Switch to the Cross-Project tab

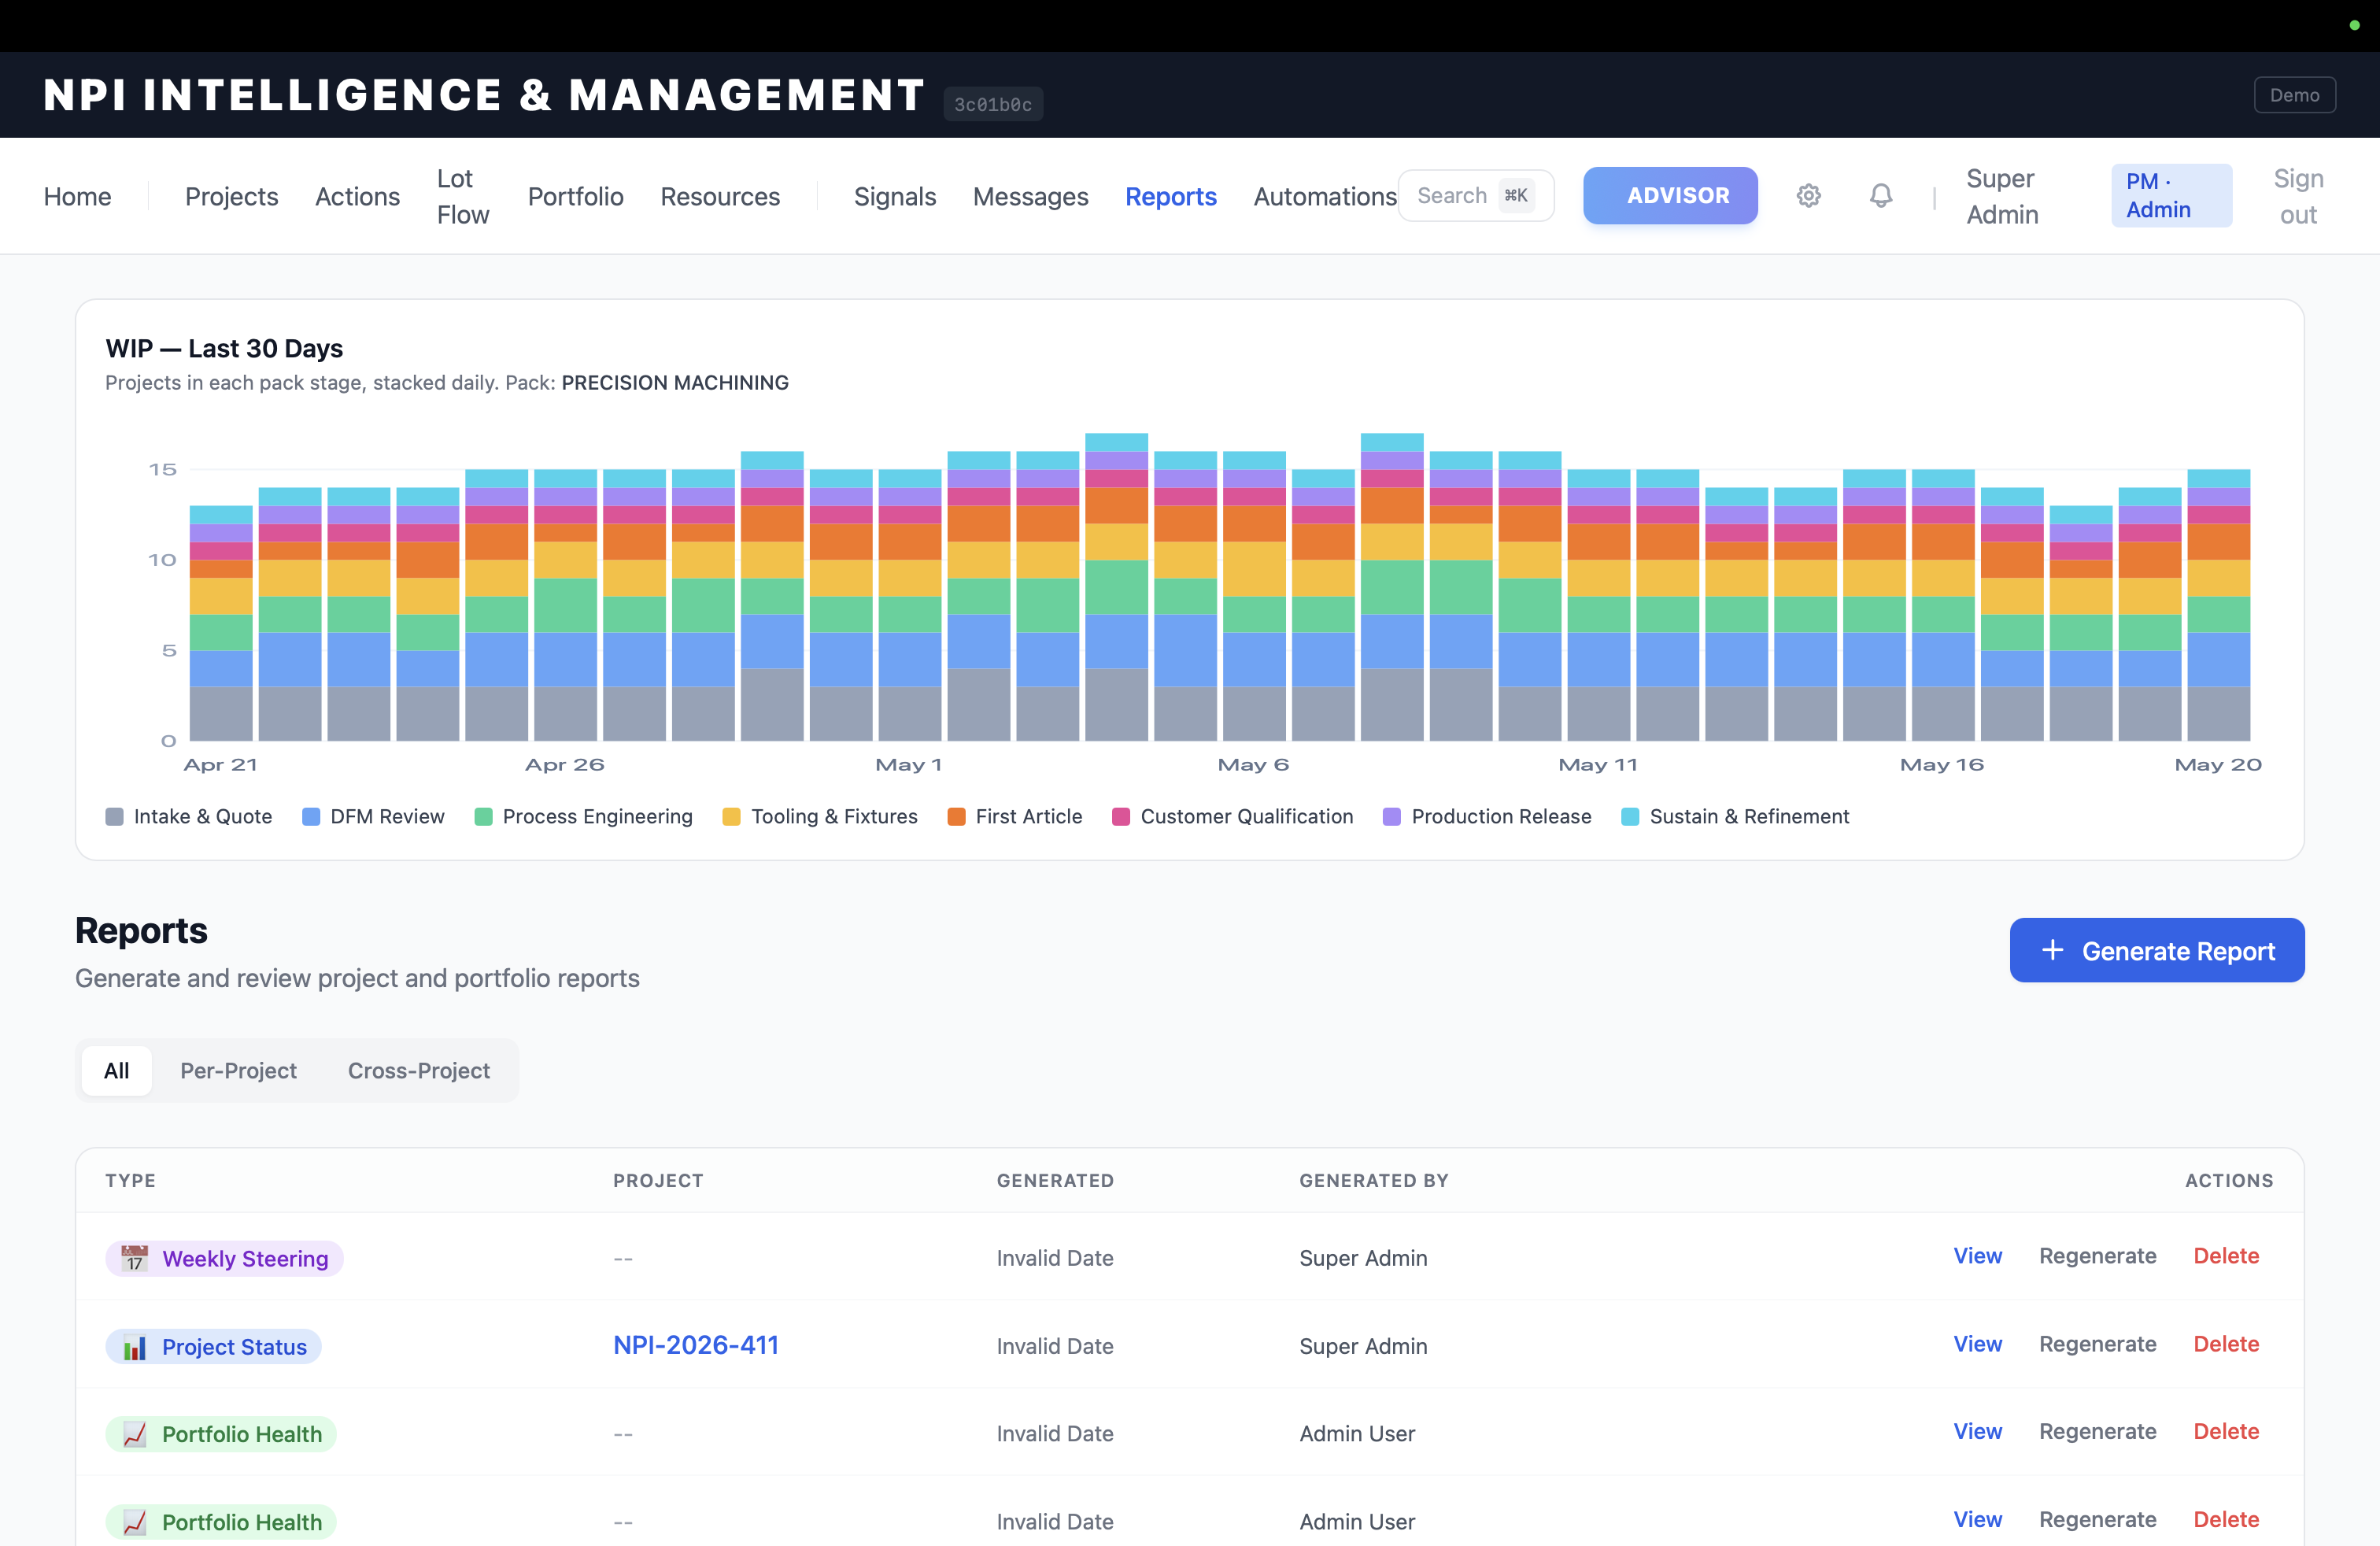[x=419, y=1071]
